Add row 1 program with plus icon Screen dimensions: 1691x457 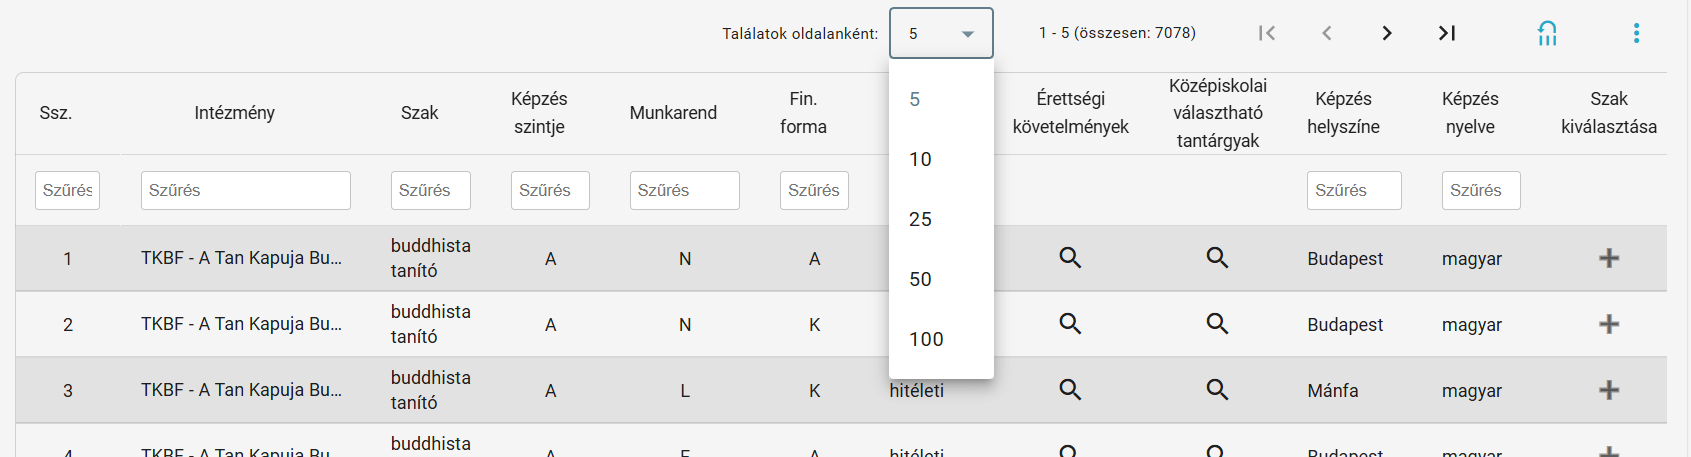tap(1609, 258)
